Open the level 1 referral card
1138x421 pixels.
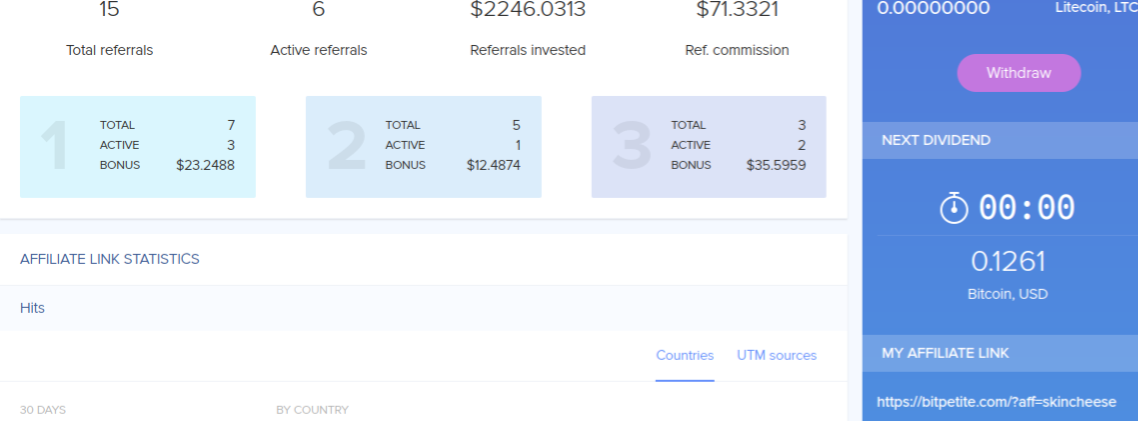point(138,147)
